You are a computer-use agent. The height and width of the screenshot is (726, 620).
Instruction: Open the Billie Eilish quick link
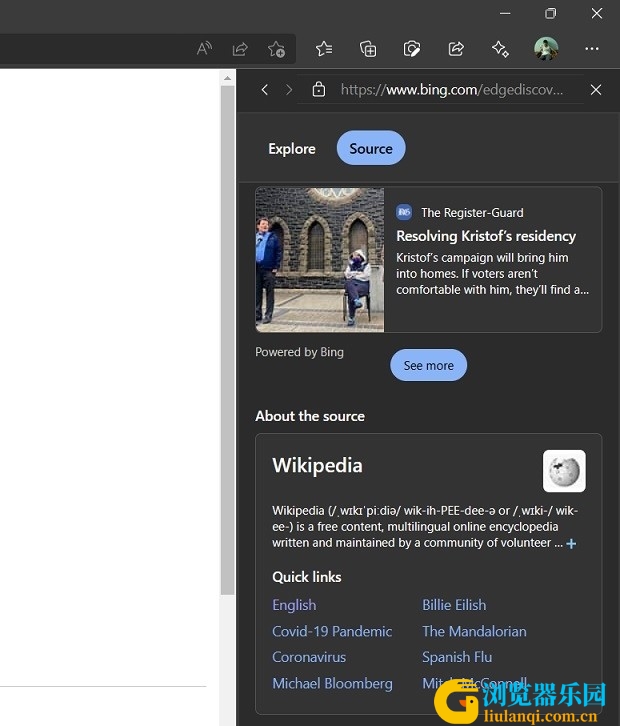click(454, 605)
